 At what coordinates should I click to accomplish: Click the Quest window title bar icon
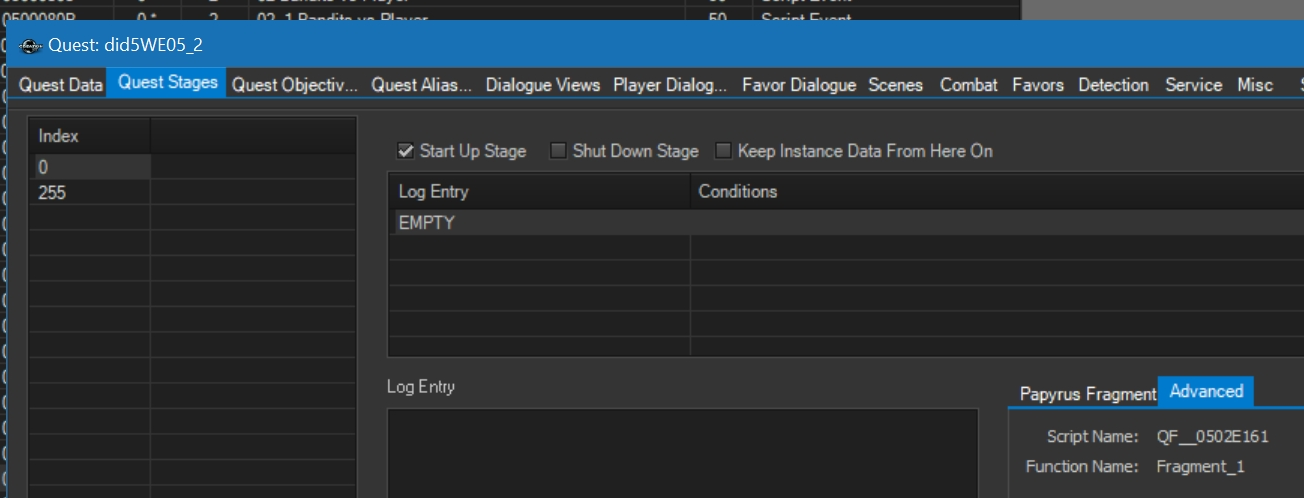point(31,46)
